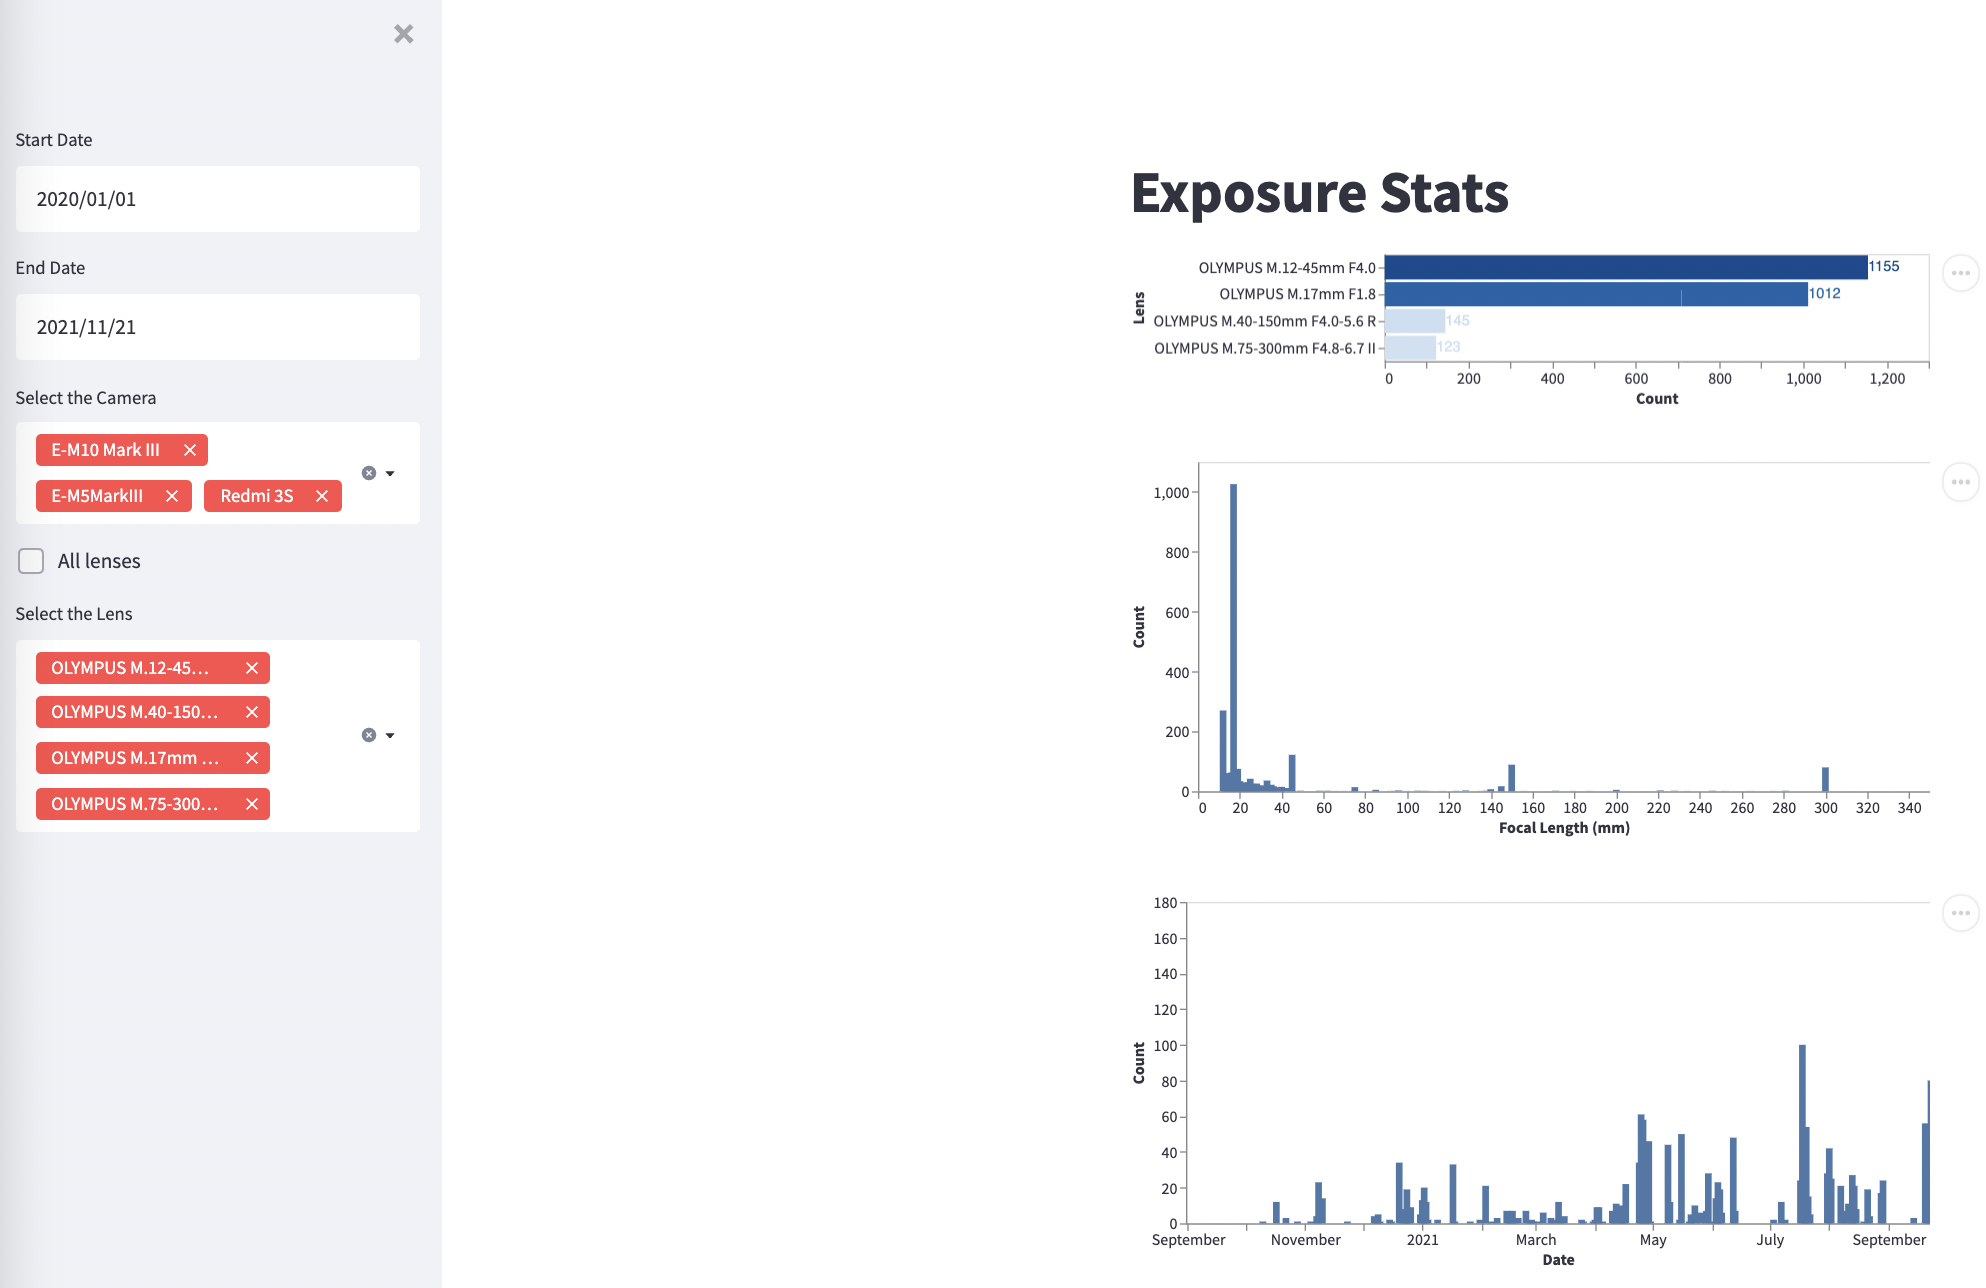Screen dimensions: 1986x1288
Task: Open the lens chart options menu
Action: click(1960, 273)
